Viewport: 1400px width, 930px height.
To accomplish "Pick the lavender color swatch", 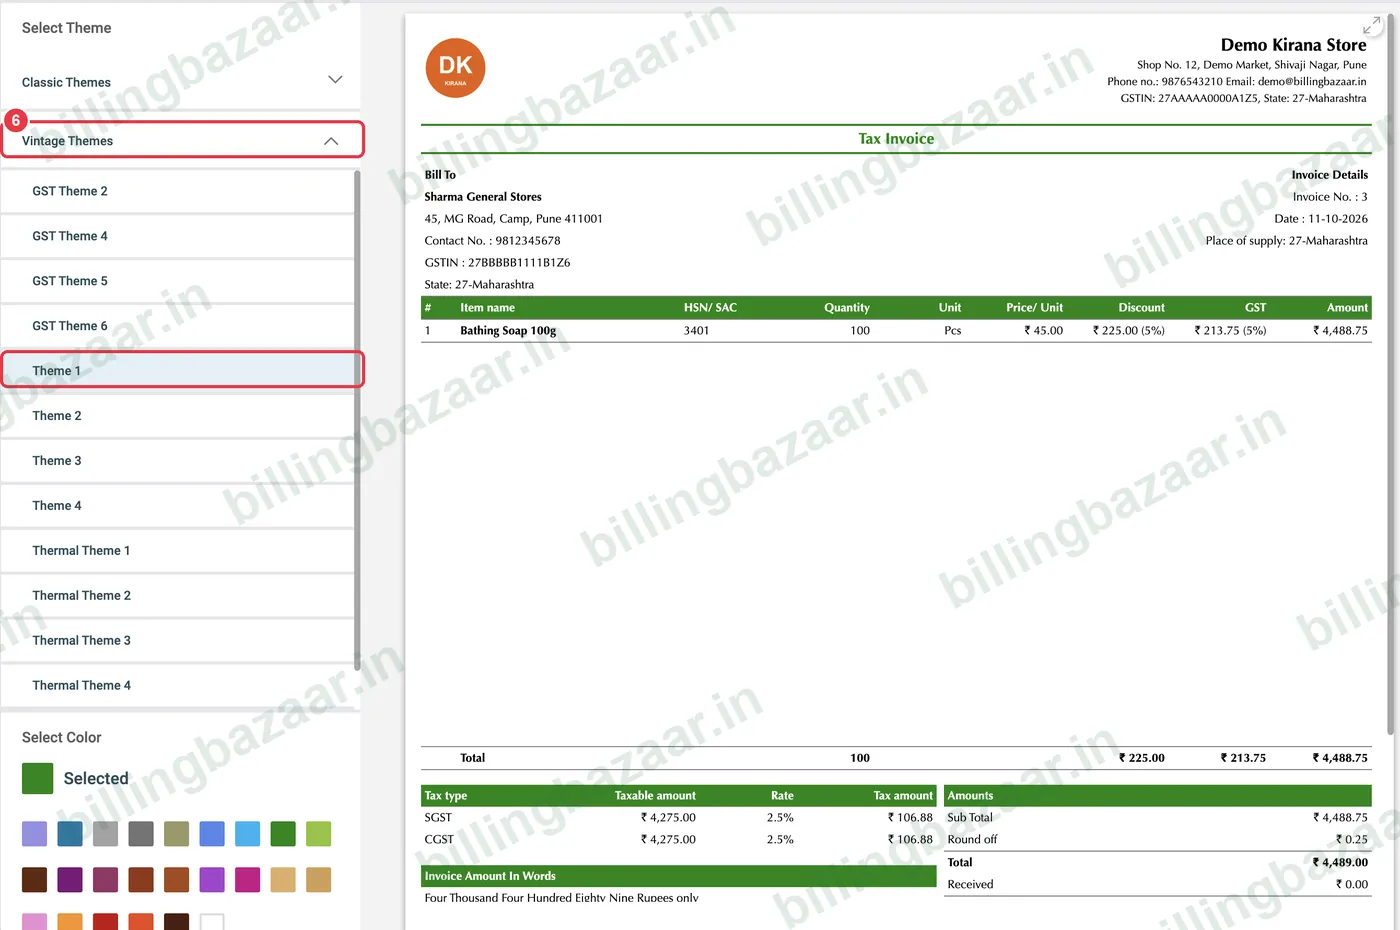I will [x=34, y=834].
